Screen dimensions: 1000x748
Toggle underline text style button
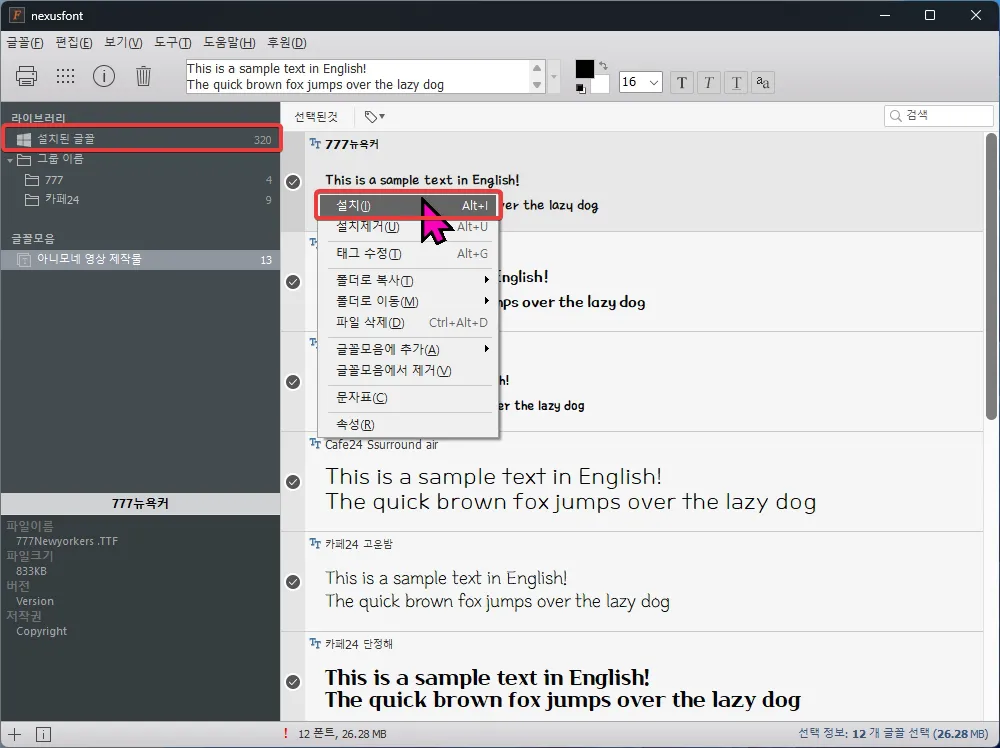click(736, 82)
